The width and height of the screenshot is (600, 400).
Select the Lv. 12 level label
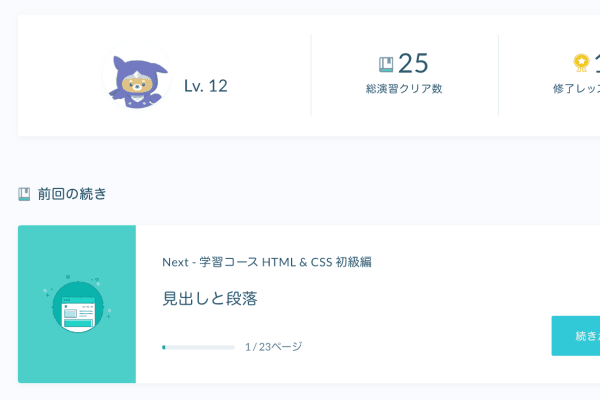tap(206, 86)
